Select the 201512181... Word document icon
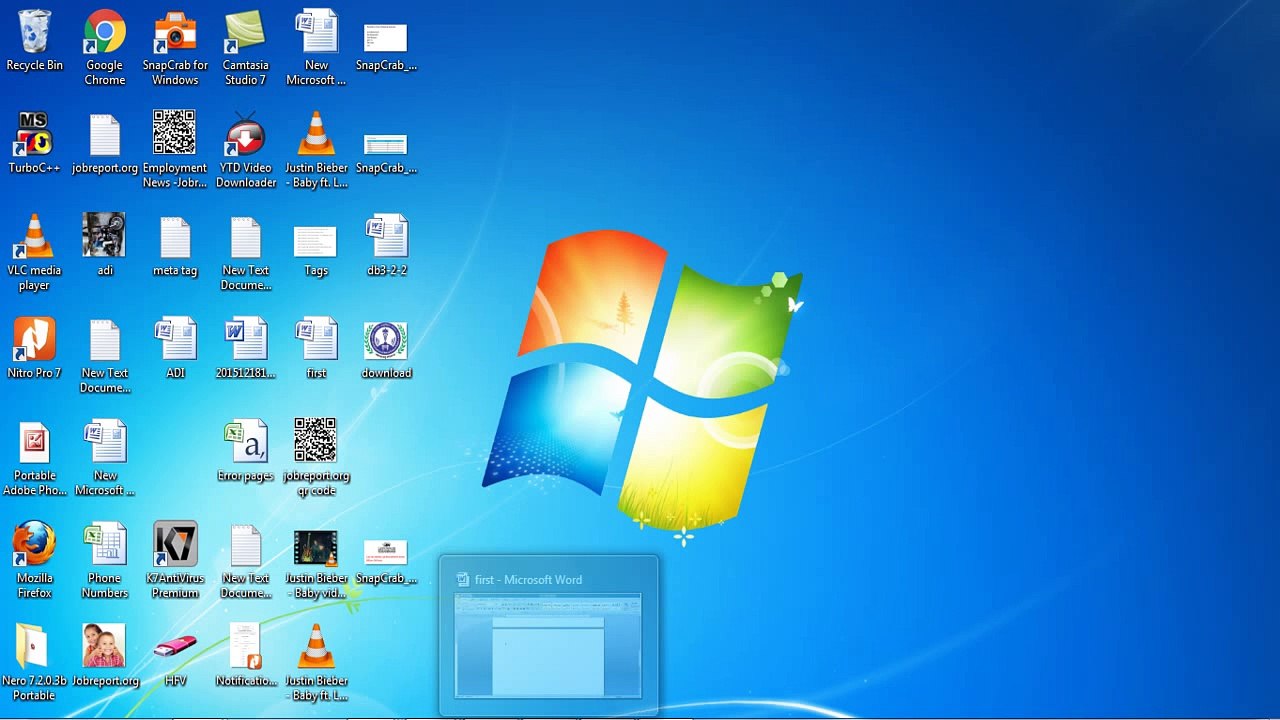 pos(245,349)
